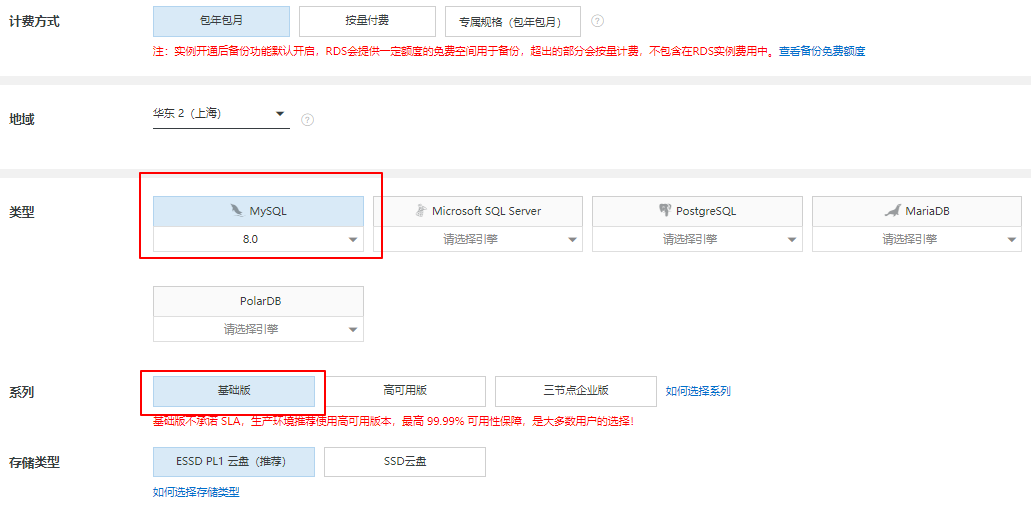Screen dimensions: 1031x512
Task: Choose 高可用版 series
Action: [x=405, y=391]
